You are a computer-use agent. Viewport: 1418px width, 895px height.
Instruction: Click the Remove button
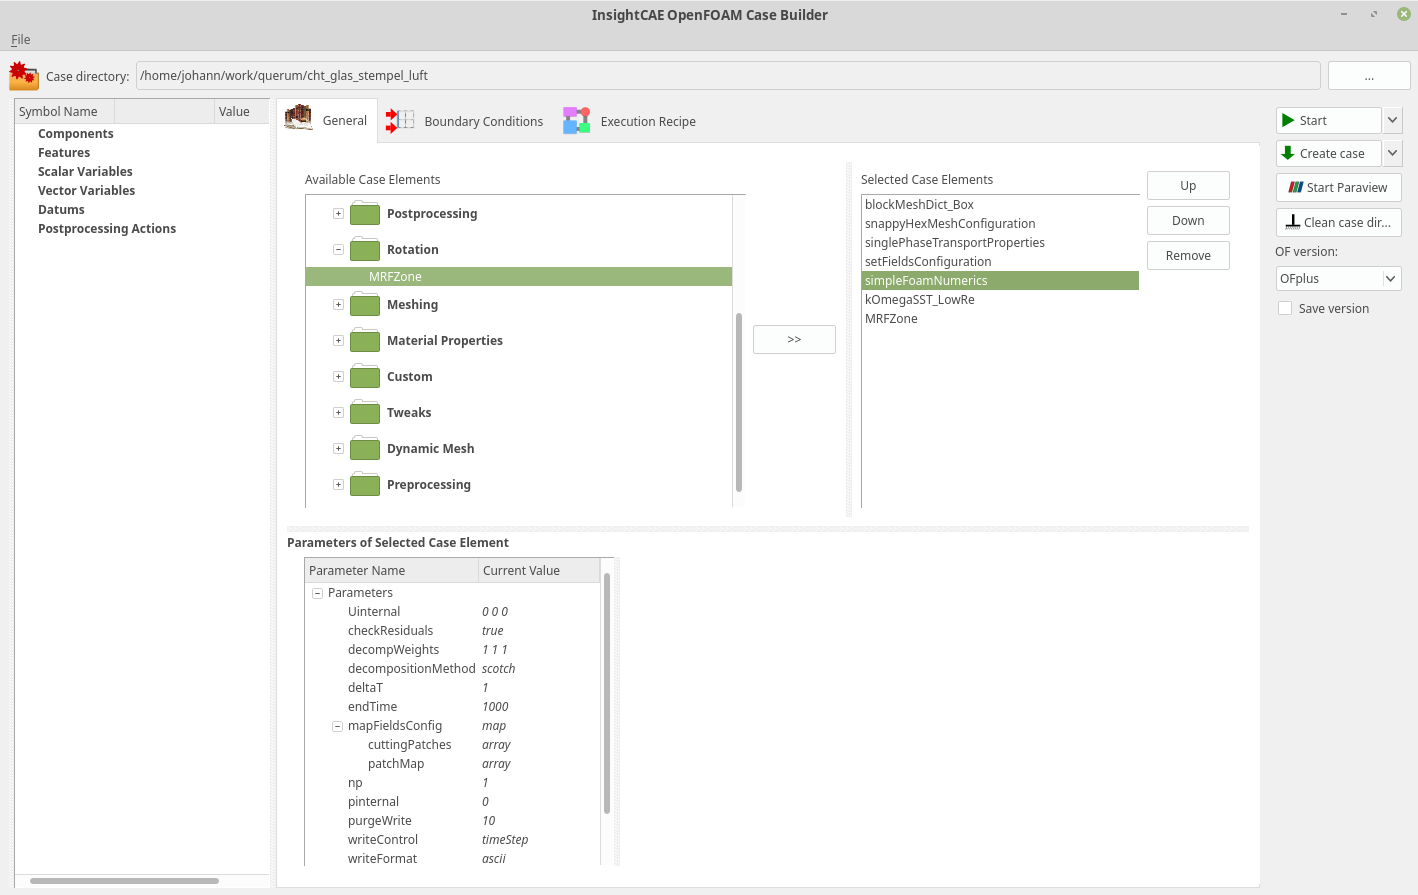[x=1188, y=255]
